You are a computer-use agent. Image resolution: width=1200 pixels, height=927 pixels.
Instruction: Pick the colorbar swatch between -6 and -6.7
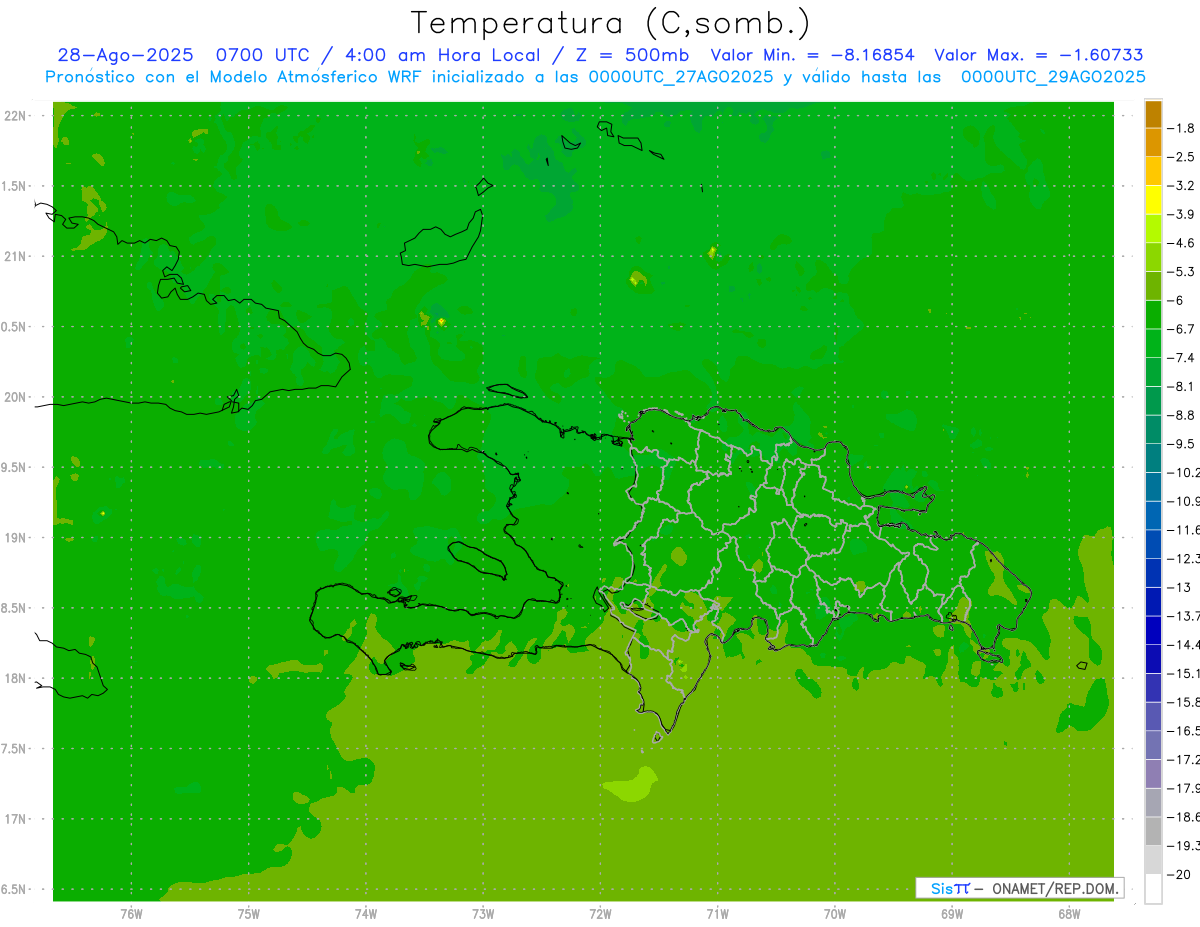pyautogui.click(x=1153, y=315)
